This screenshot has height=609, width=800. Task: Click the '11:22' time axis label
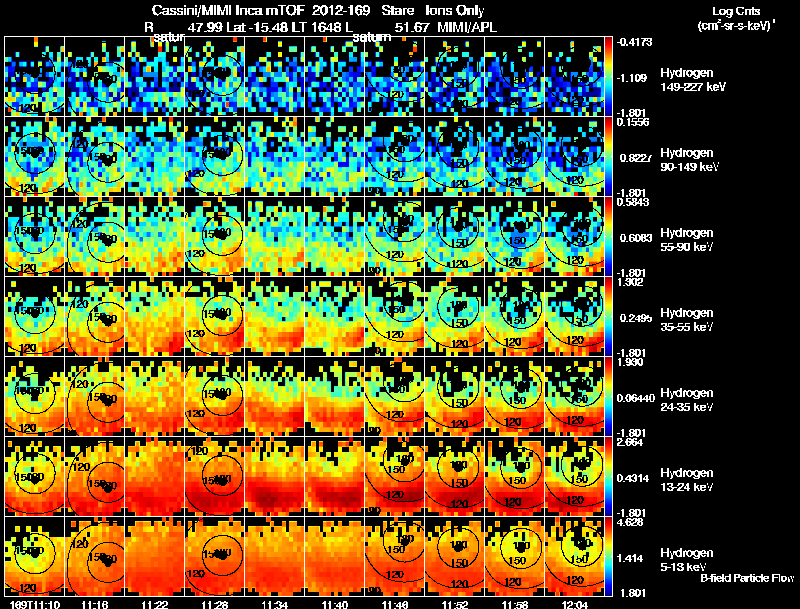click(x=155, y=605)
